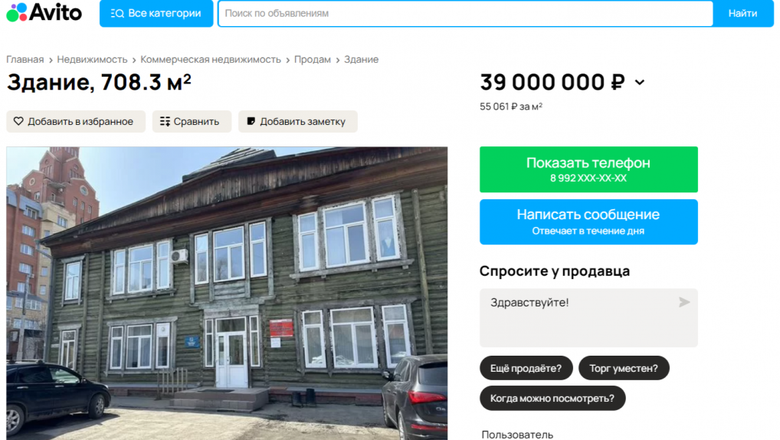Click the Здание breadcrumb

point(361,59)
